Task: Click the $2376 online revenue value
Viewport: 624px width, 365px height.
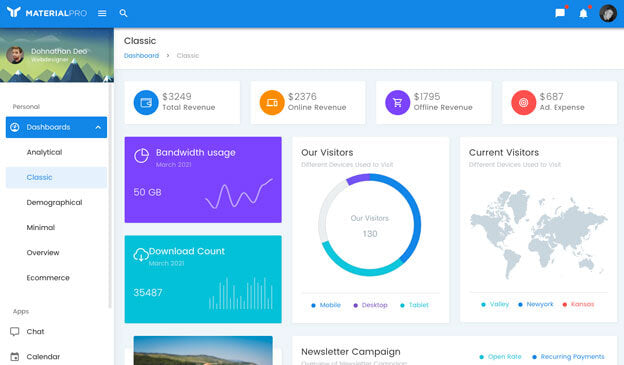Action: (302, 97)
